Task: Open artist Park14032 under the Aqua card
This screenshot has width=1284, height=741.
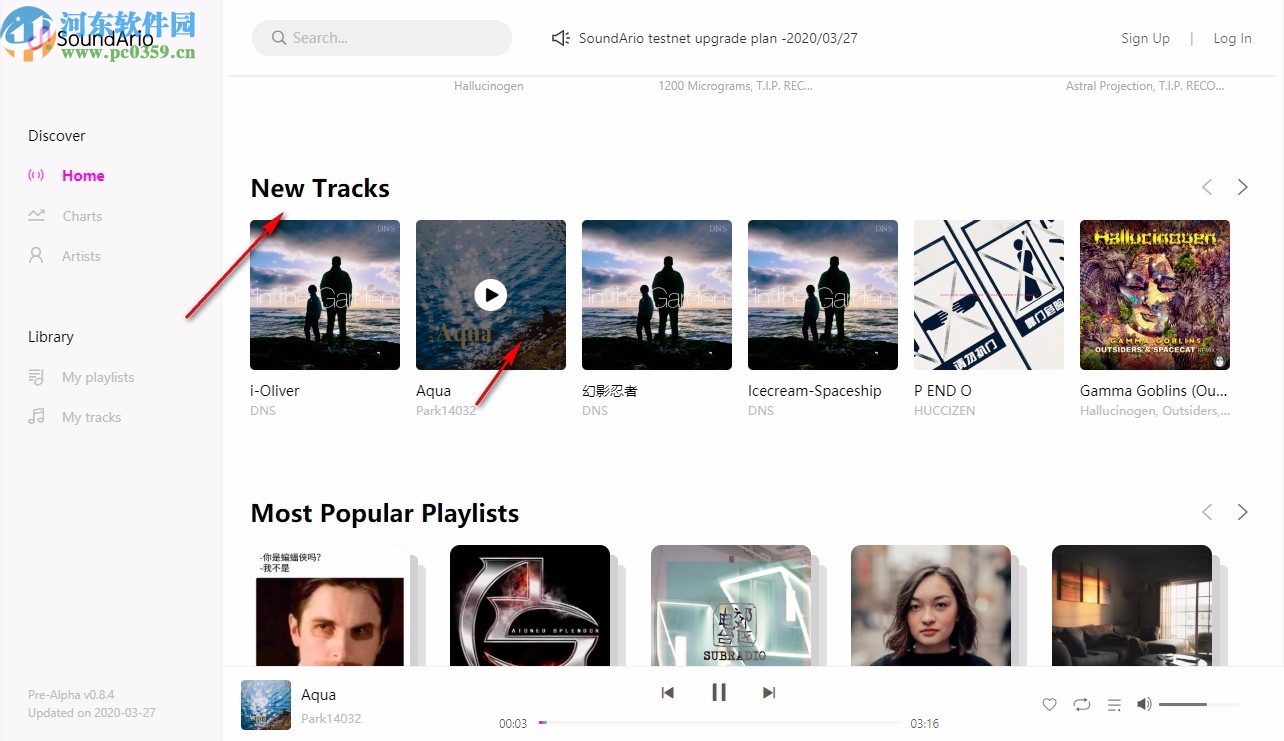Action: tap(446, 411)
